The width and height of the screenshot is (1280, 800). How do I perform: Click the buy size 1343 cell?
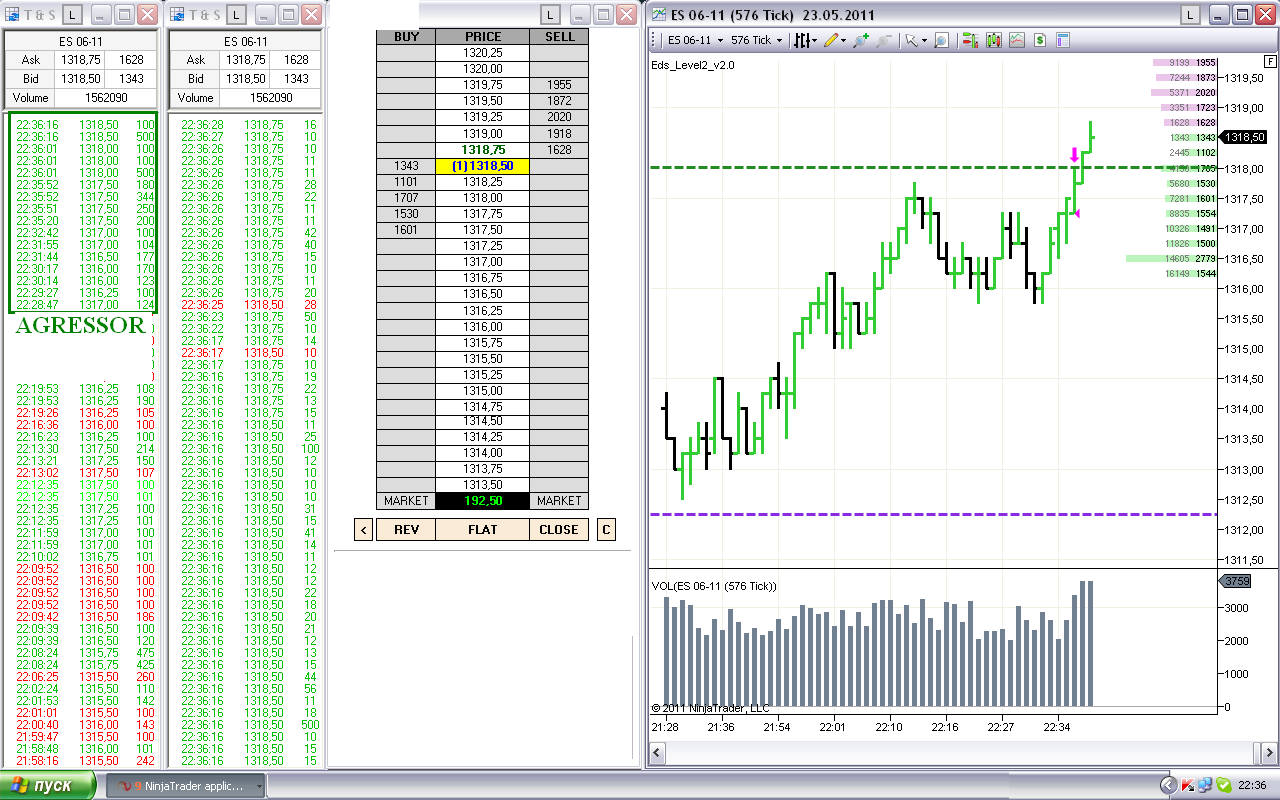[406, 165]
